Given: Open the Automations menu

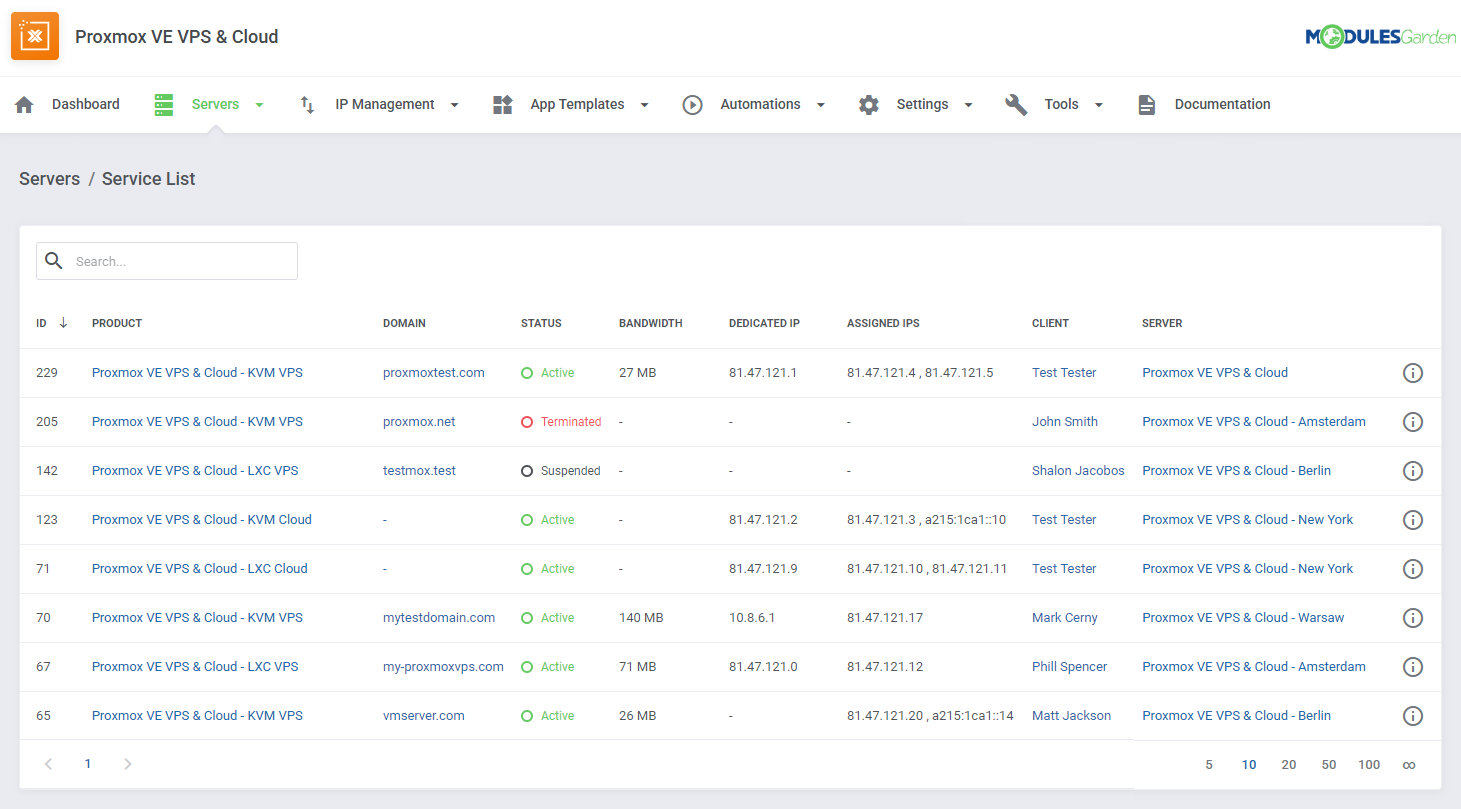Looking at the screenshot, I should 760,104.
